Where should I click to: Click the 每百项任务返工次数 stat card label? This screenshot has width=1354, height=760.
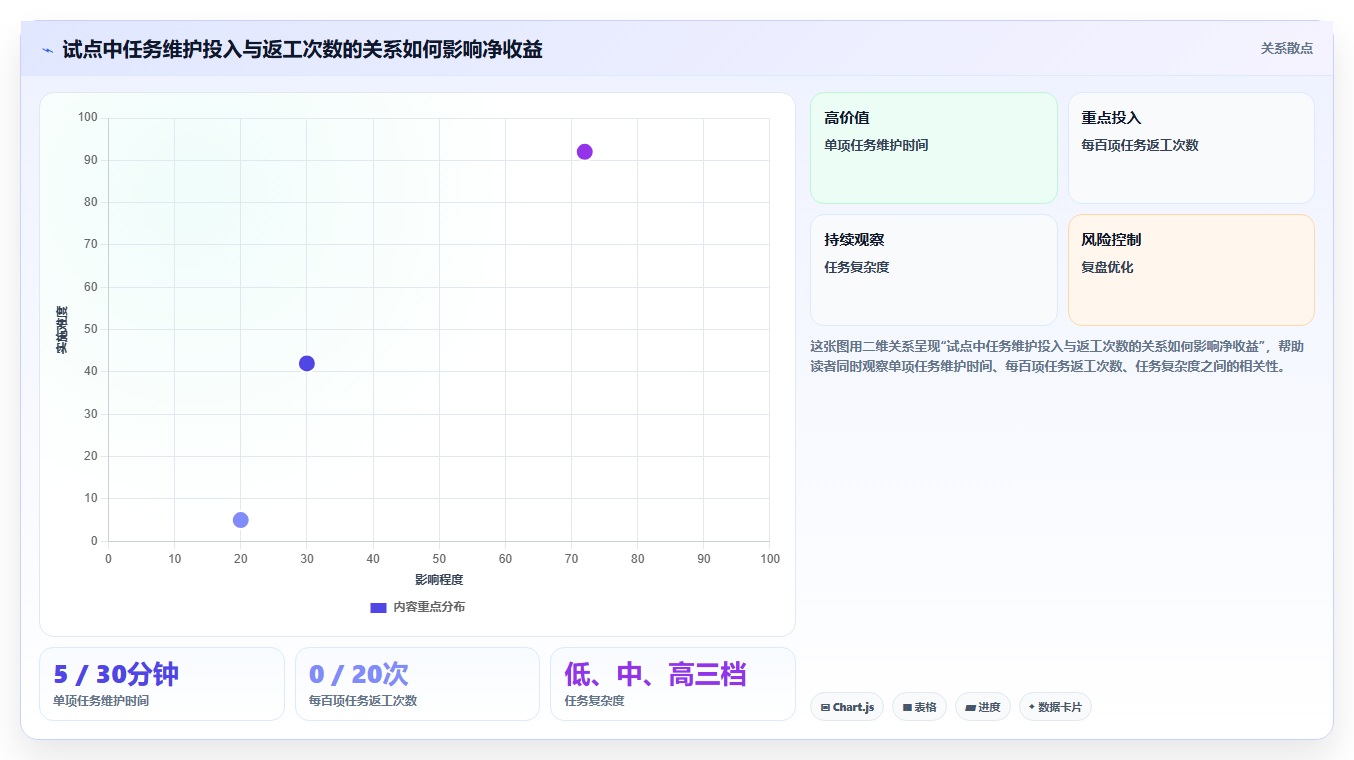[363, 701]
